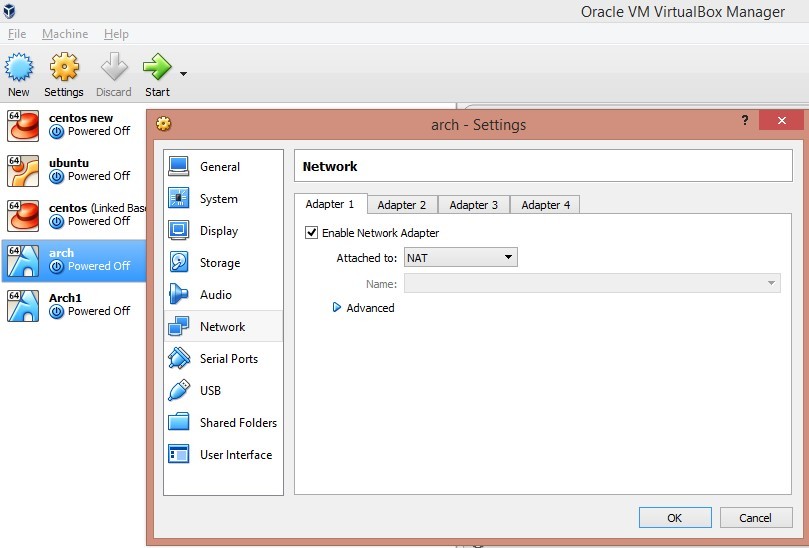
Task: Expand the Advanced section triangle
Action: [337, 308]
